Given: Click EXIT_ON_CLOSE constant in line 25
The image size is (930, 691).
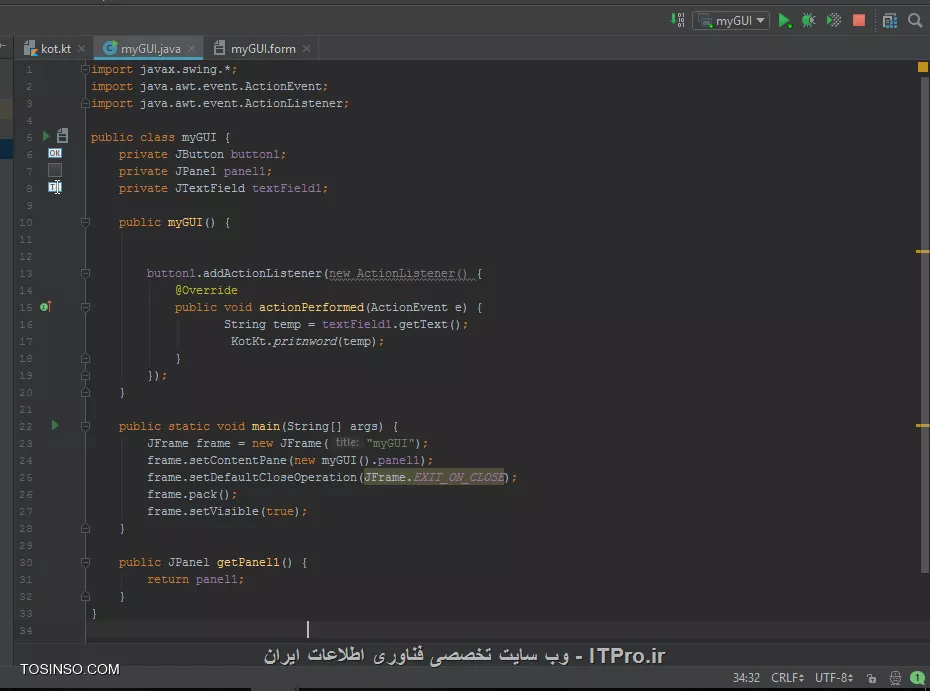Looking at the screenshot, I should pos(458,477).
